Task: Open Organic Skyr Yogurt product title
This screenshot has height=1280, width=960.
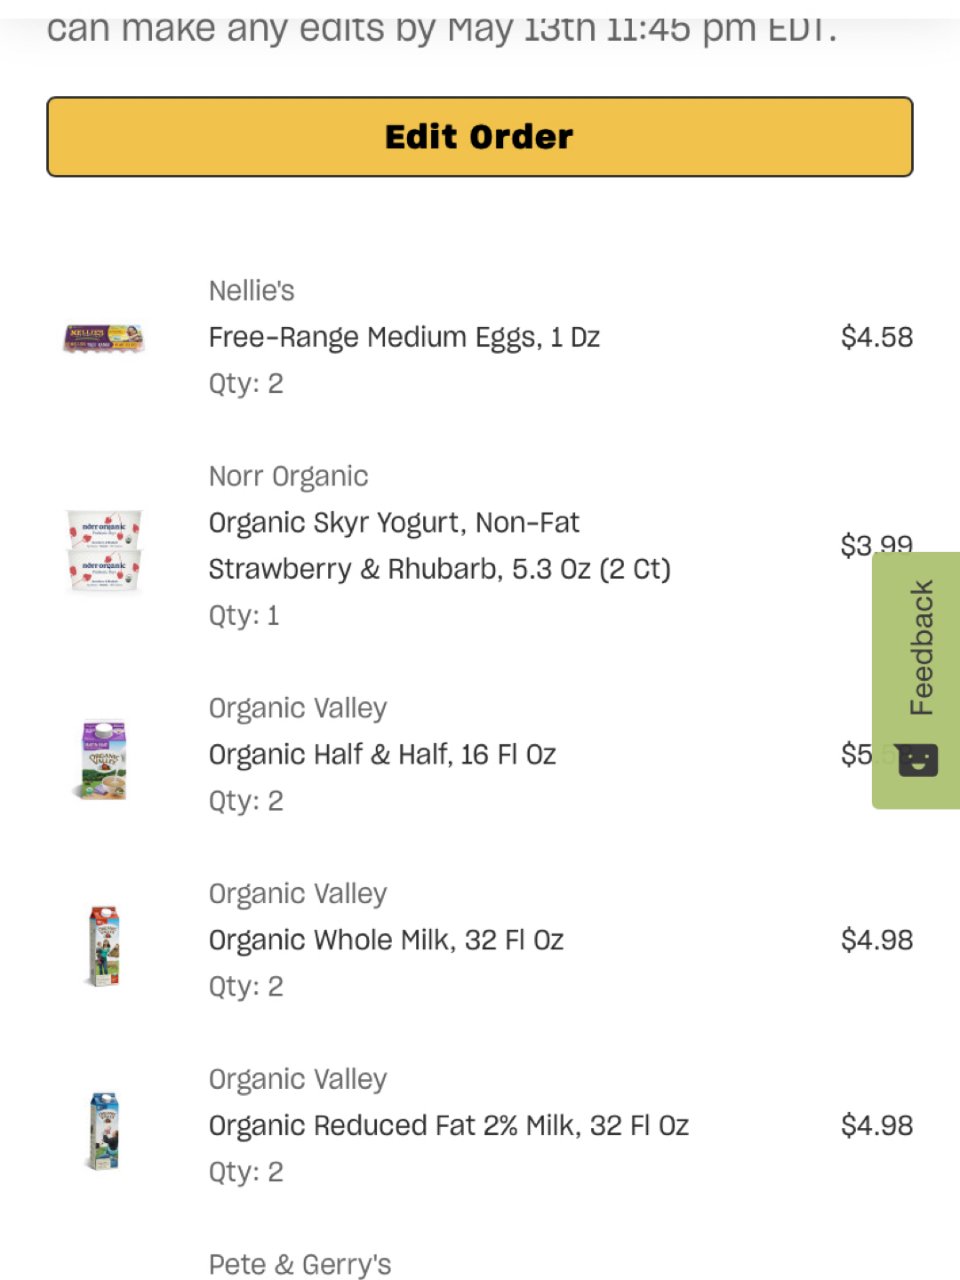Action: pos(439,546)
